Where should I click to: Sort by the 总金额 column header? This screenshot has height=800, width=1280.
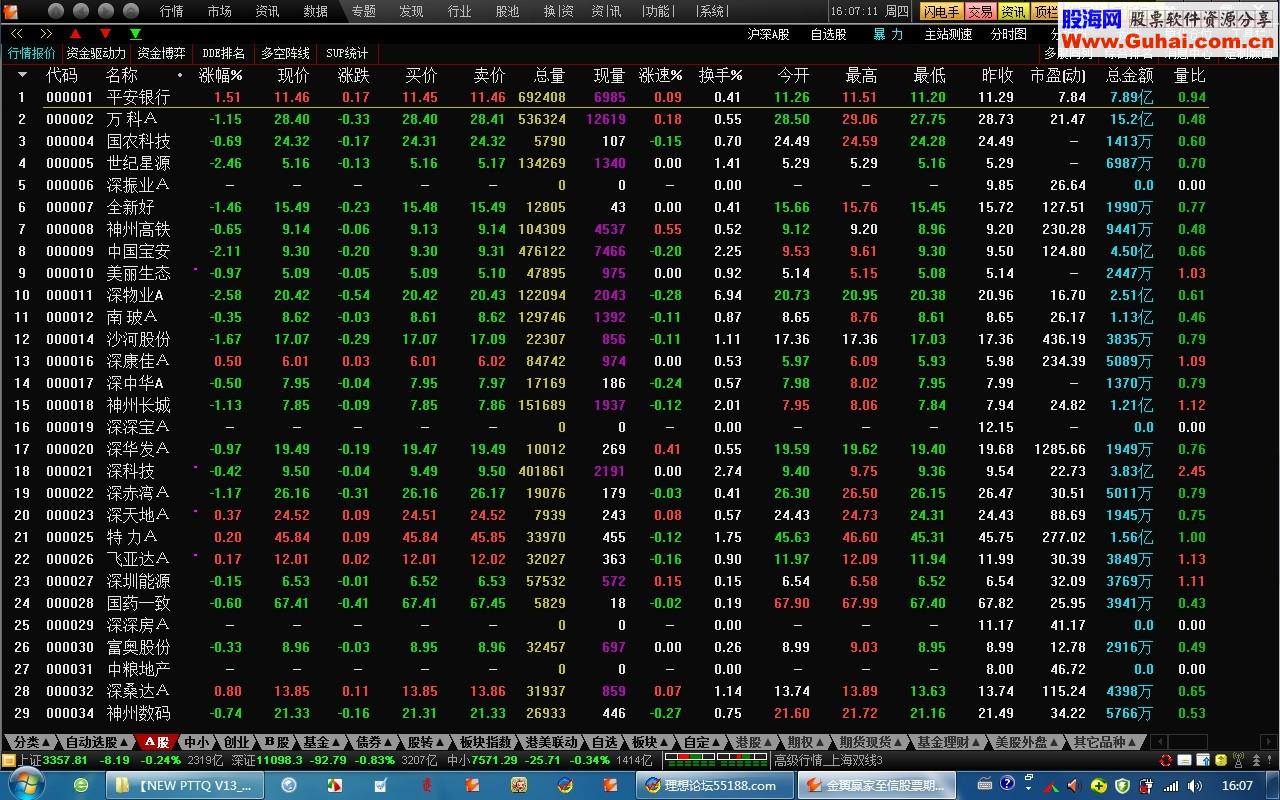(1129, 75)
